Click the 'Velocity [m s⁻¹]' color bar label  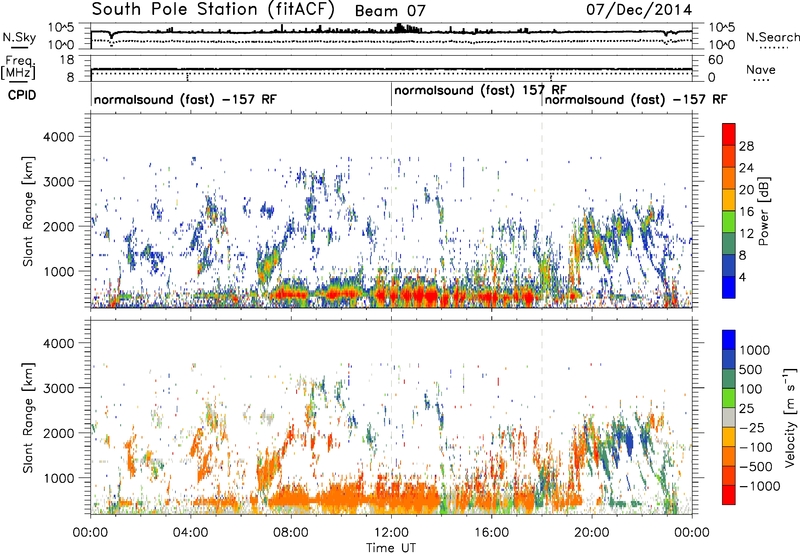pos(790,417)
